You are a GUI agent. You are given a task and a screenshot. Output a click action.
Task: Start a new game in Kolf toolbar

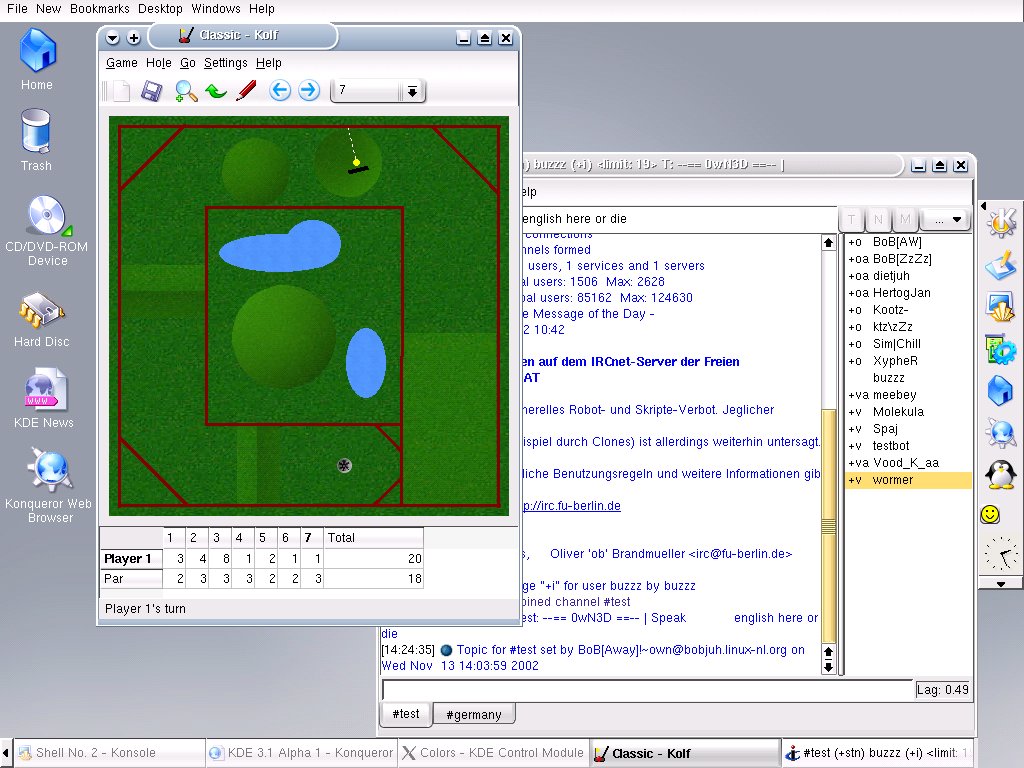122,91
